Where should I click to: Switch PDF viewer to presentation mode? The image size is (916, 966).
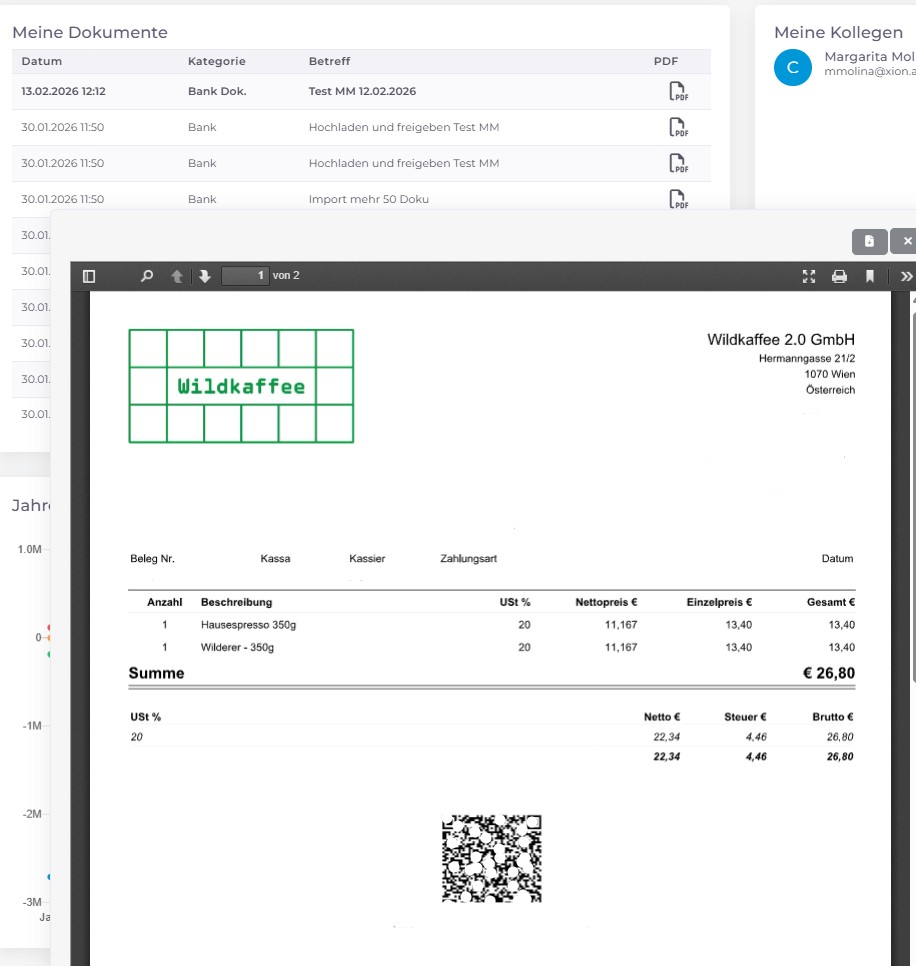click(809, 276)
